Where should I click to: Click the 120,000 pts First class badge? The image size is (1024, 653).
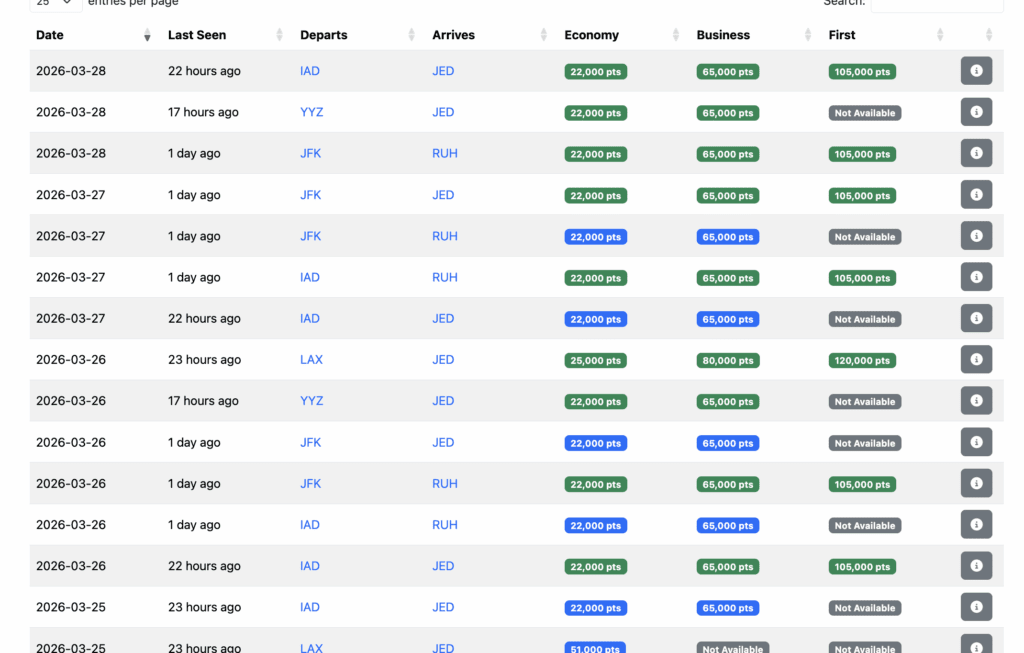[862, 360]
